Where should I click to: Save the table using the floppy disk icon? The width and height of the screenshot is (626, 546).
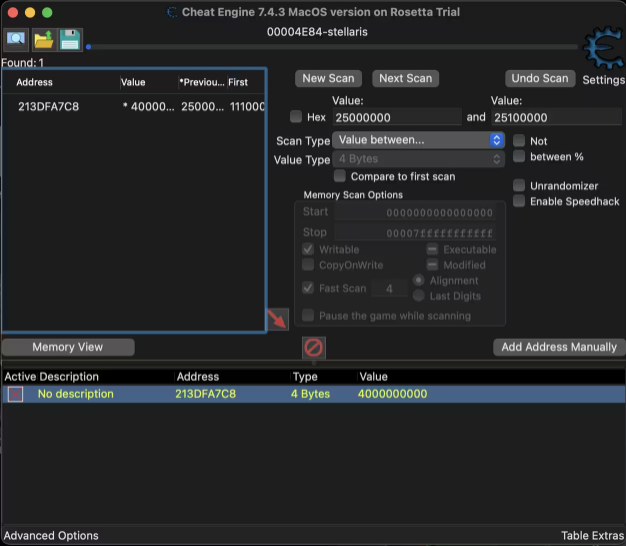pyautogui.click(x=70, y=39)
